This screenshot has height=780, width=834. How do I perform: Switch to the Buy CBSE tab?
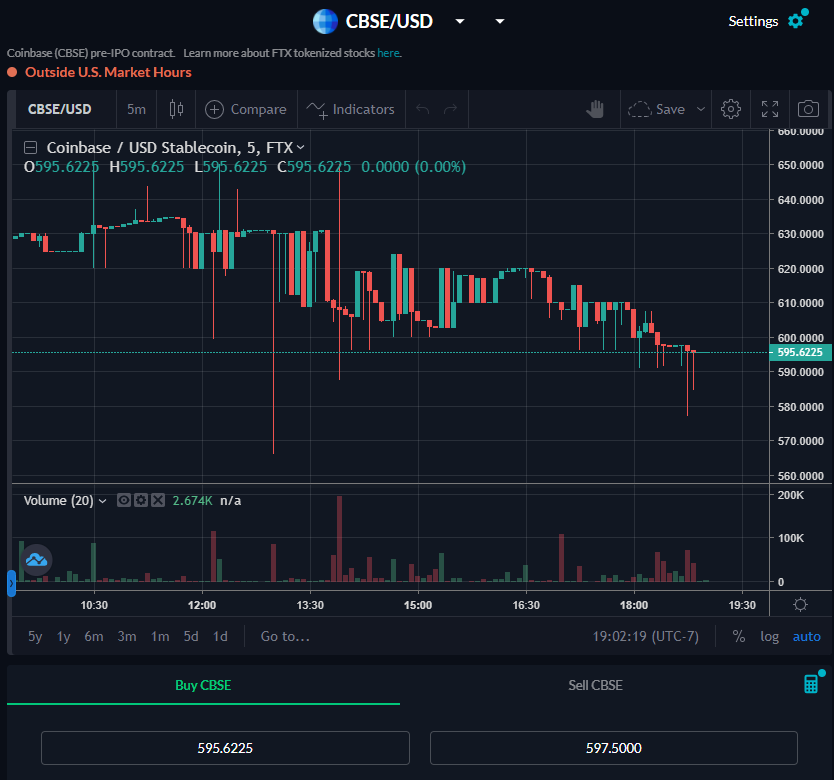pyautogui.click(x=203, y=685)
